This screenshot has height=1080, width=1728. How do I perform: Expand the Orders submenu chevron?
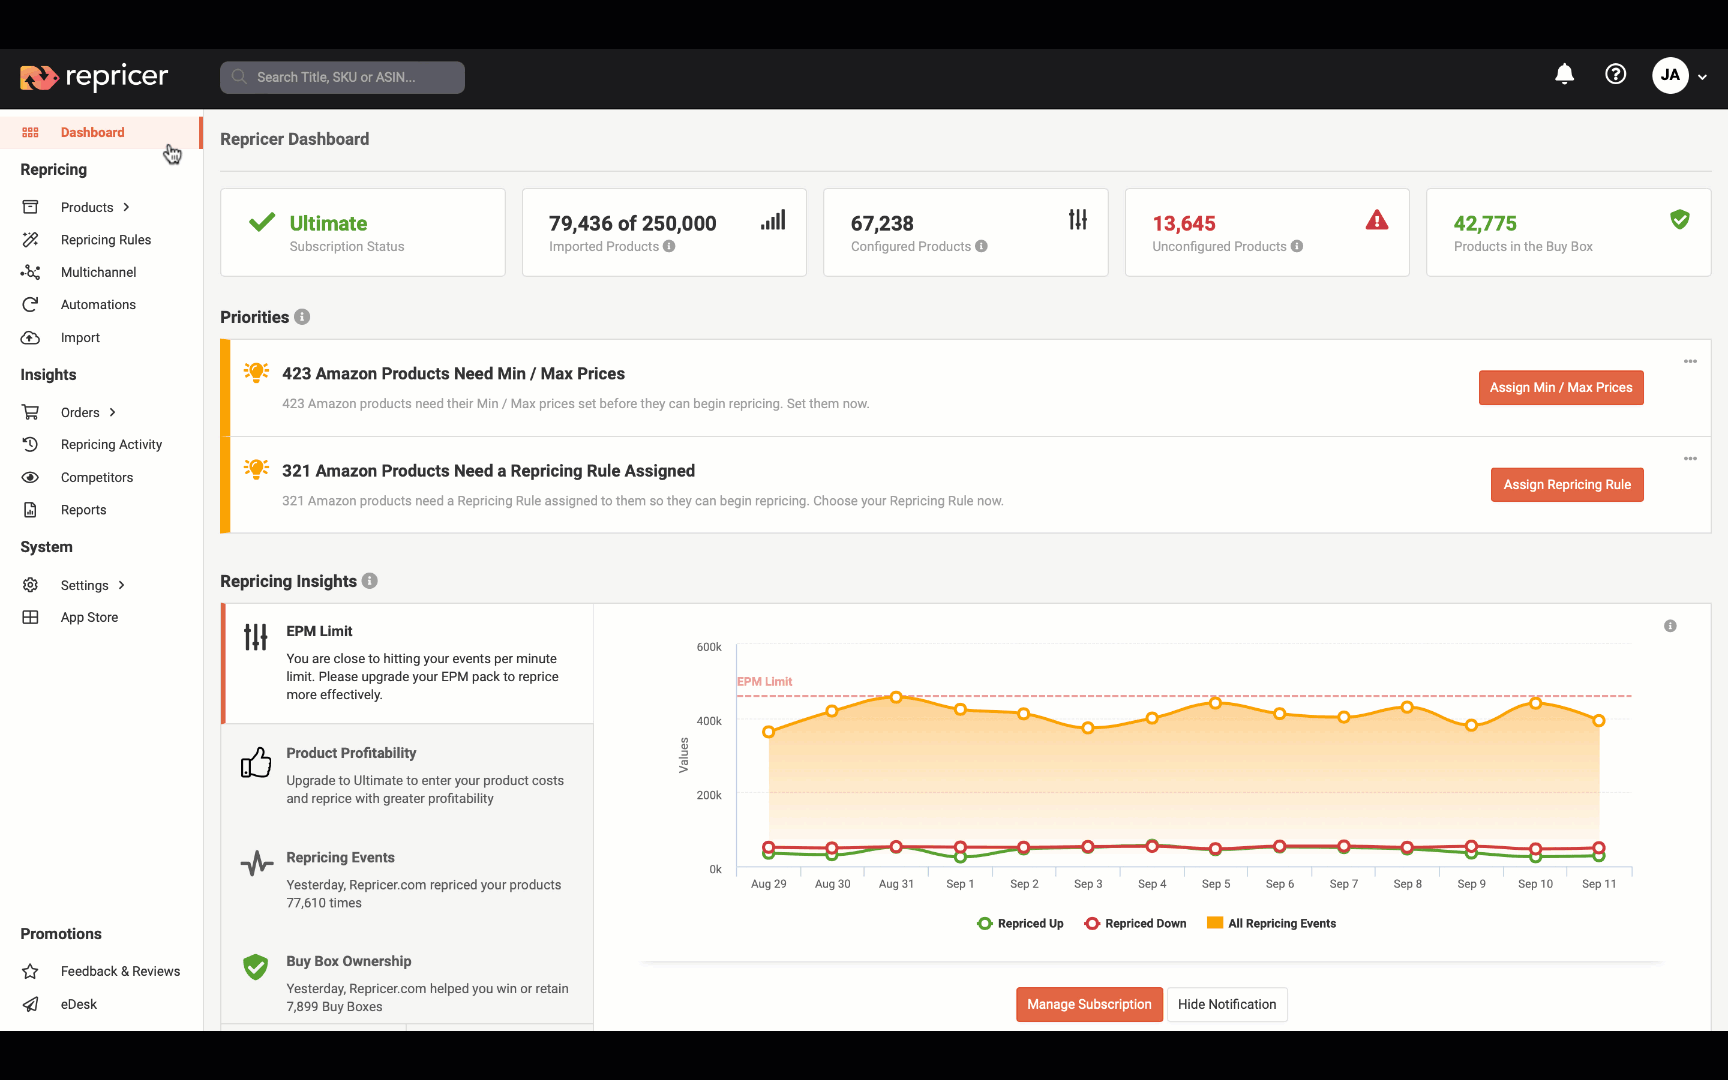112,412
